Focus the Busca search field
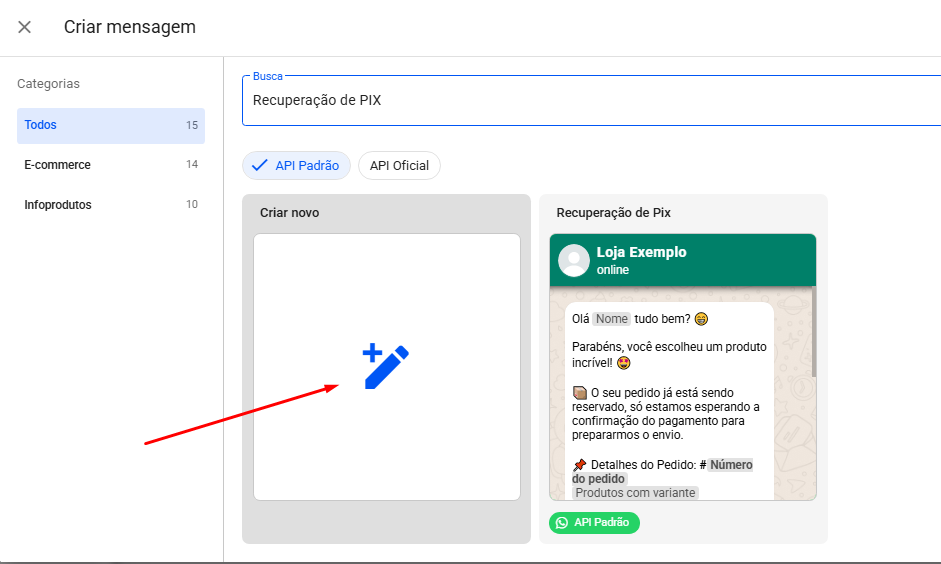 590,101
